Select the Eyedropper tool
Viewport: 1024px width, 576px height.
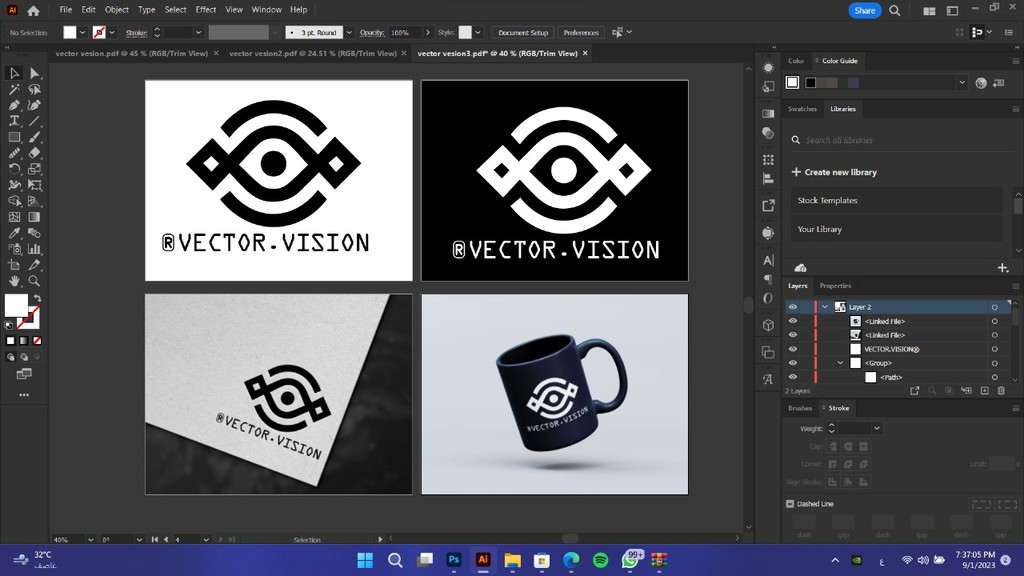pos(14,233)
